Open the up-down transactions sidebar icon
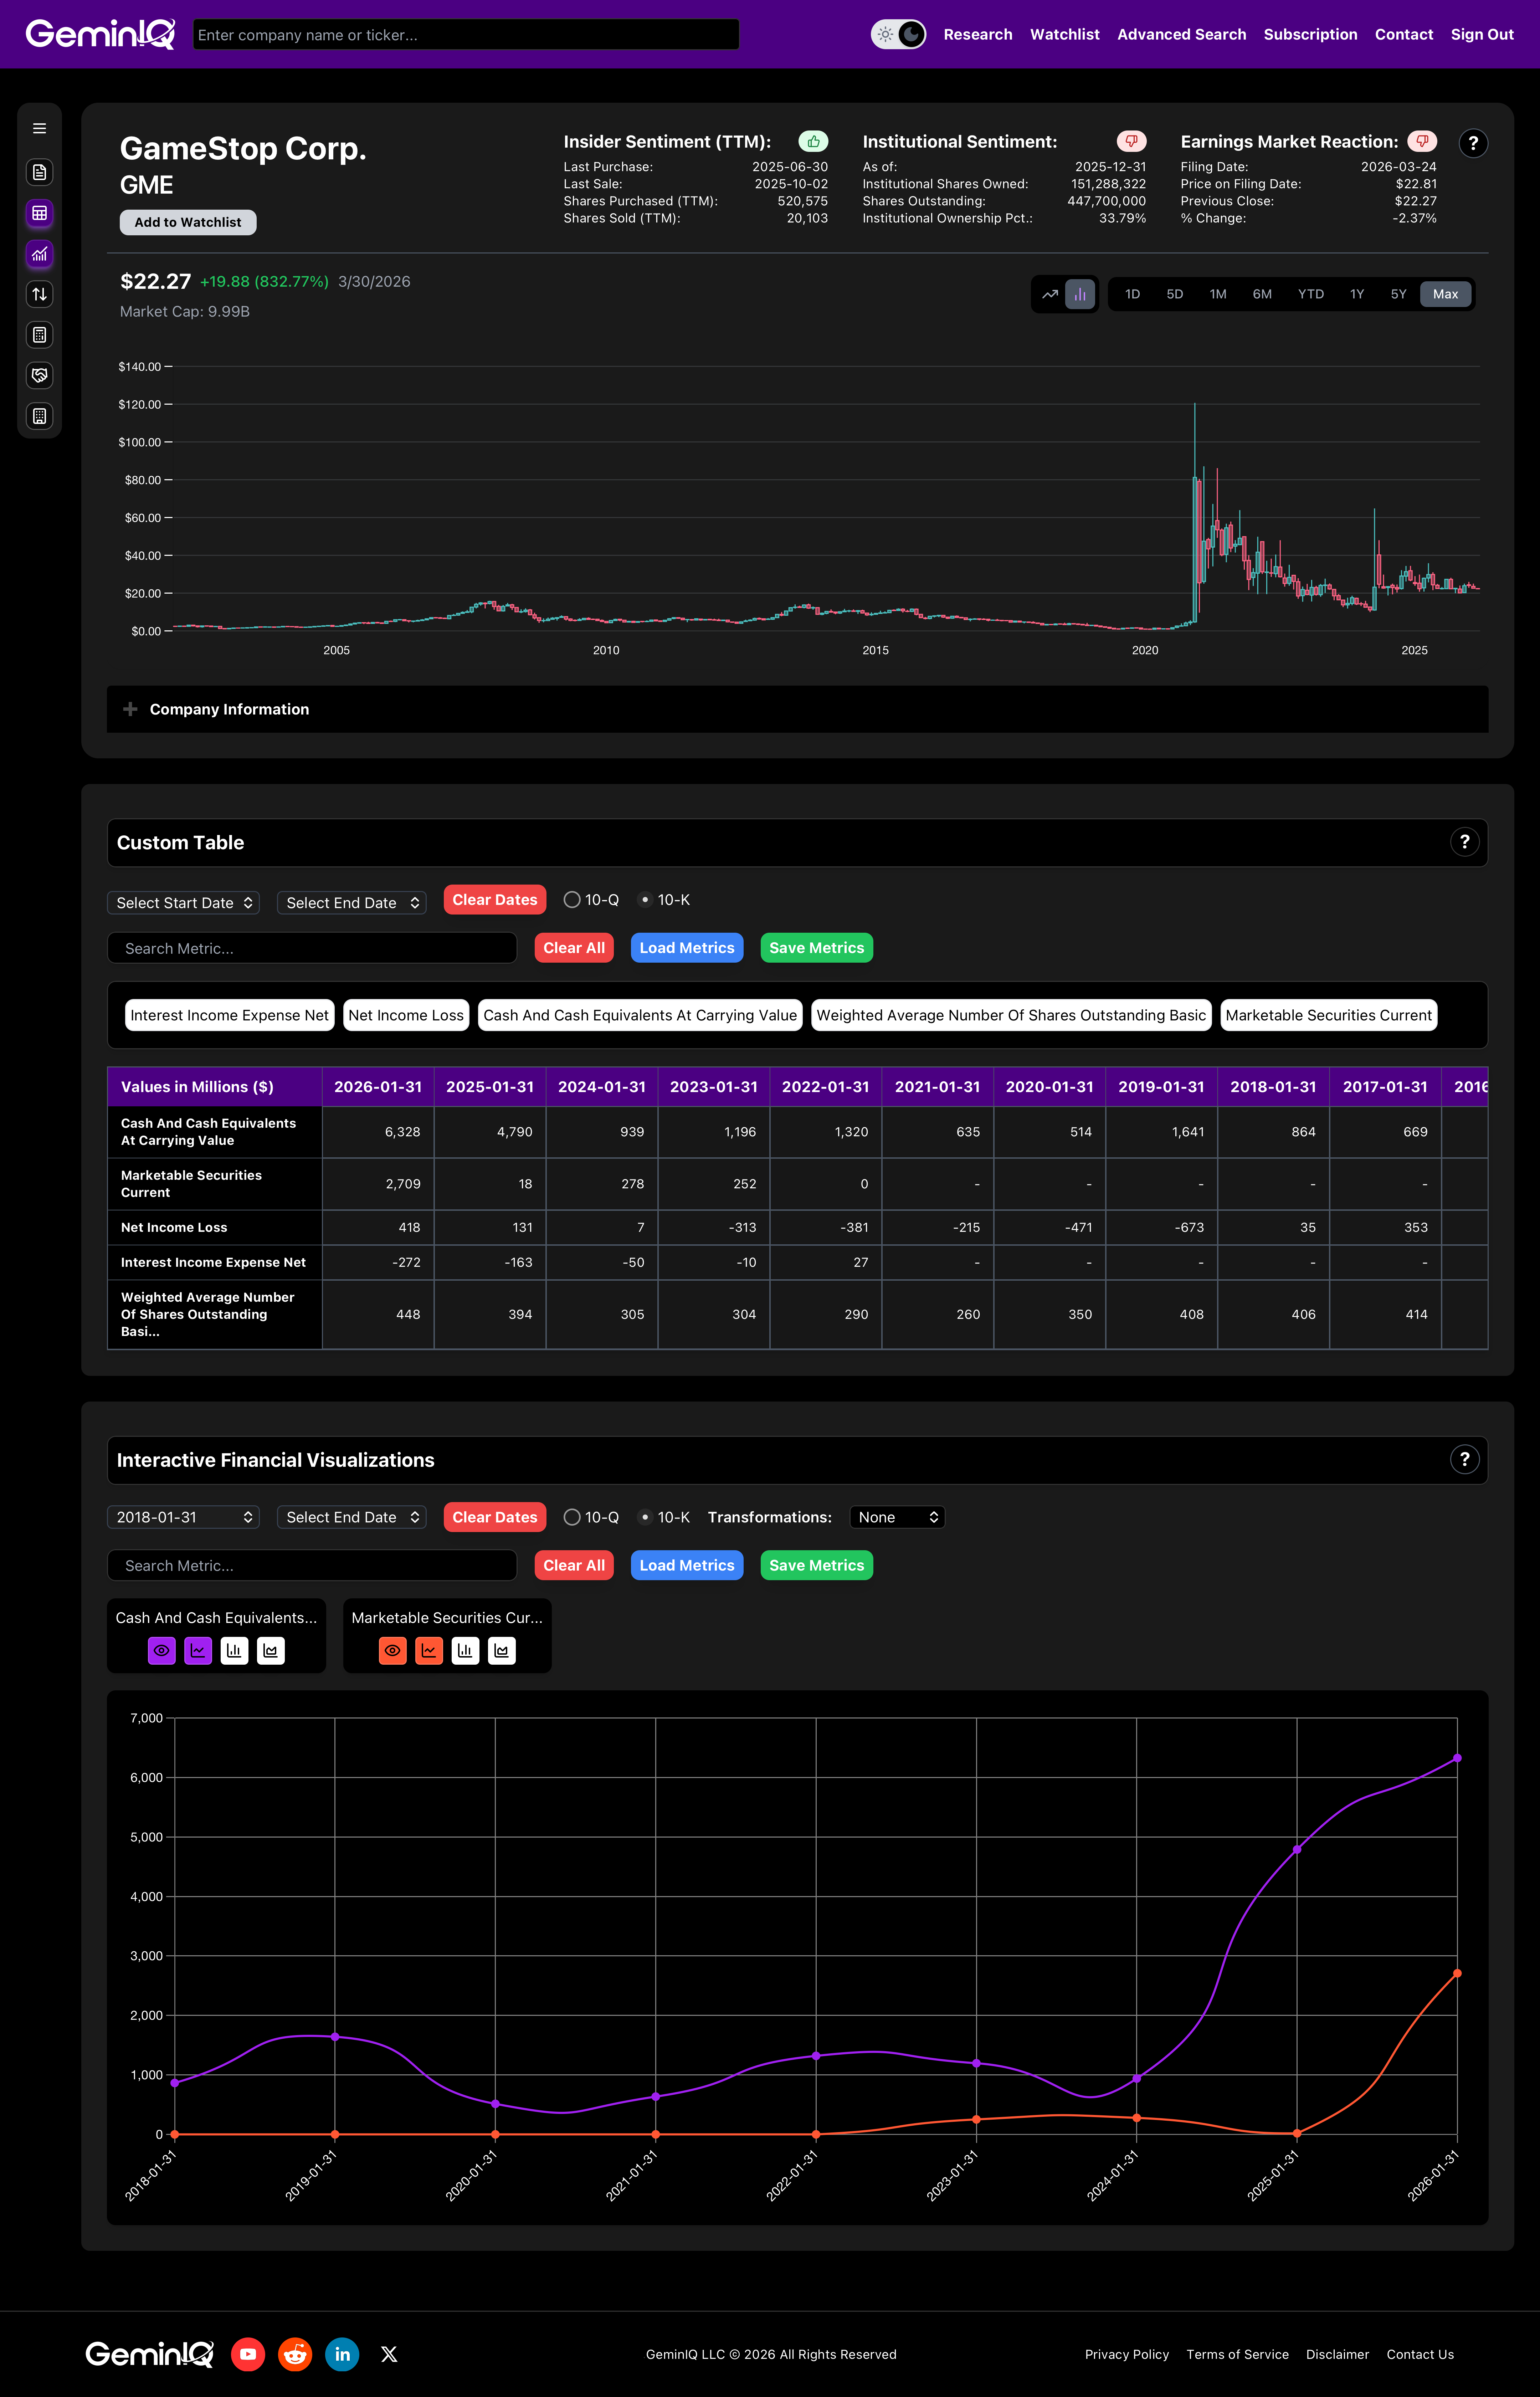 pyautogui.click(x=39, y=294)
